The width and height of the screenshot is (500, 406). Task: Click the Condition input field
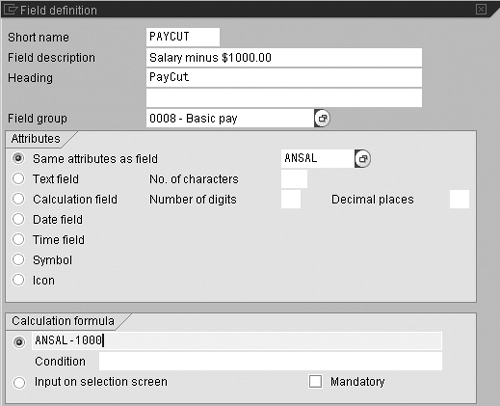point(270,361)
